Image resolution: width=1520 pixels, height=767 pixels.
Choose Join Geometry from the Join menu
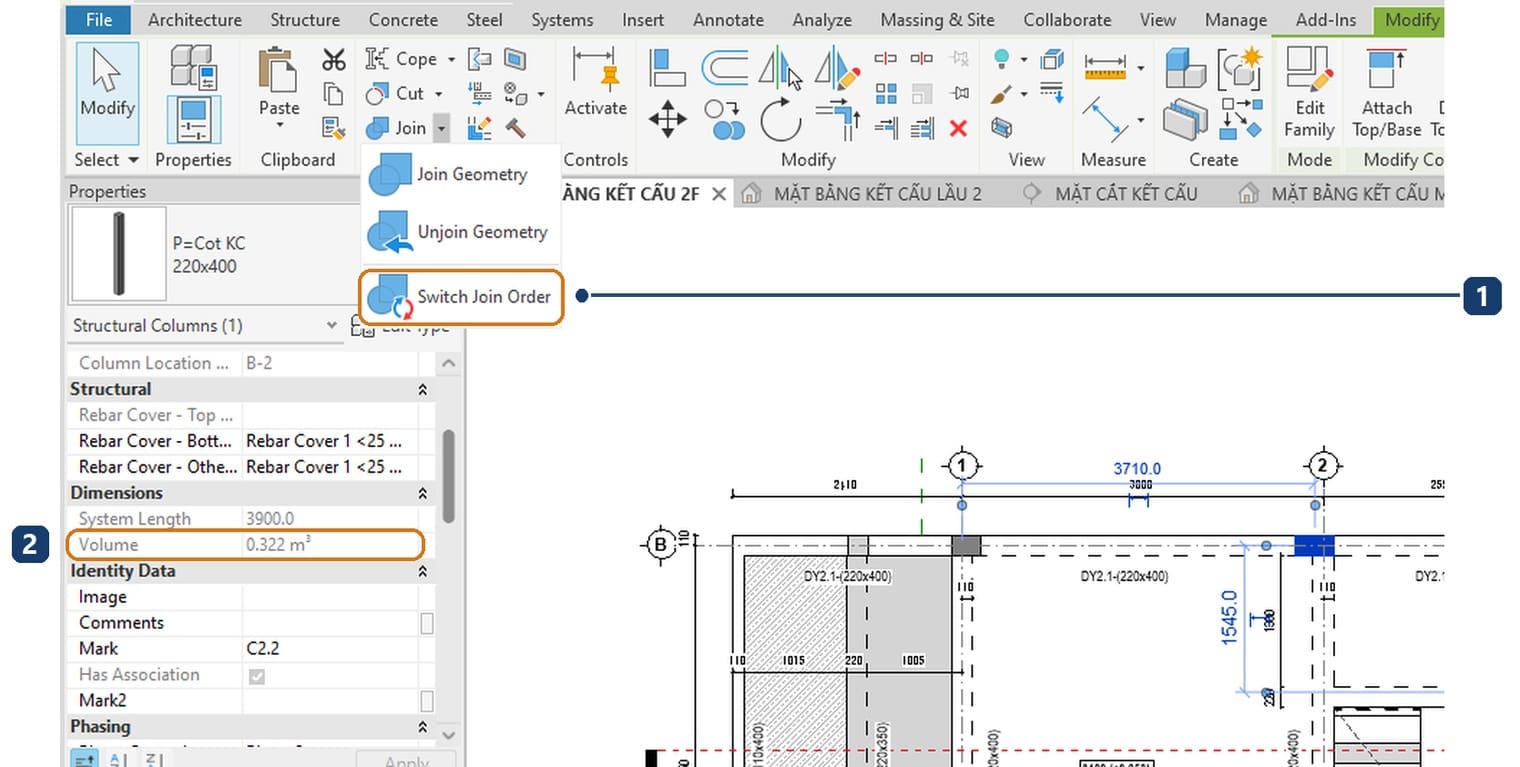coord(461,175)
